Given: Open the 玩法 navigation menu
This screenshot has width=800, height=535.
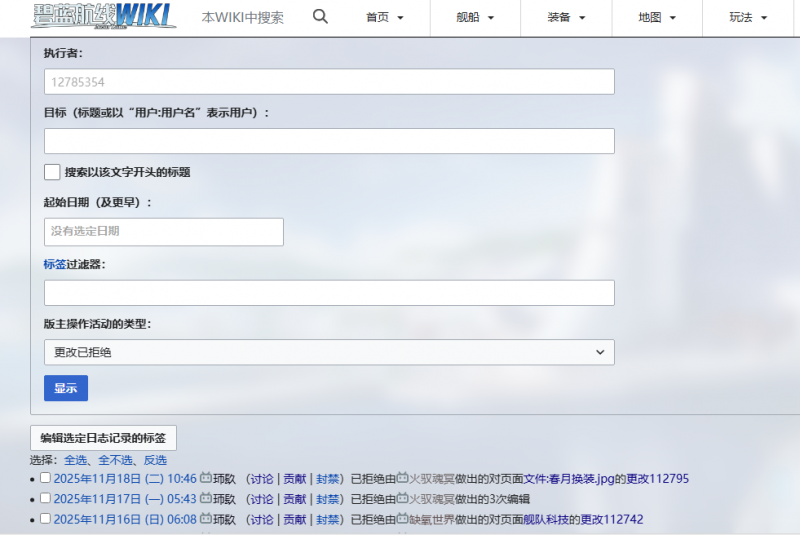Looking at the screenshot, I should [x=748, y=18].
